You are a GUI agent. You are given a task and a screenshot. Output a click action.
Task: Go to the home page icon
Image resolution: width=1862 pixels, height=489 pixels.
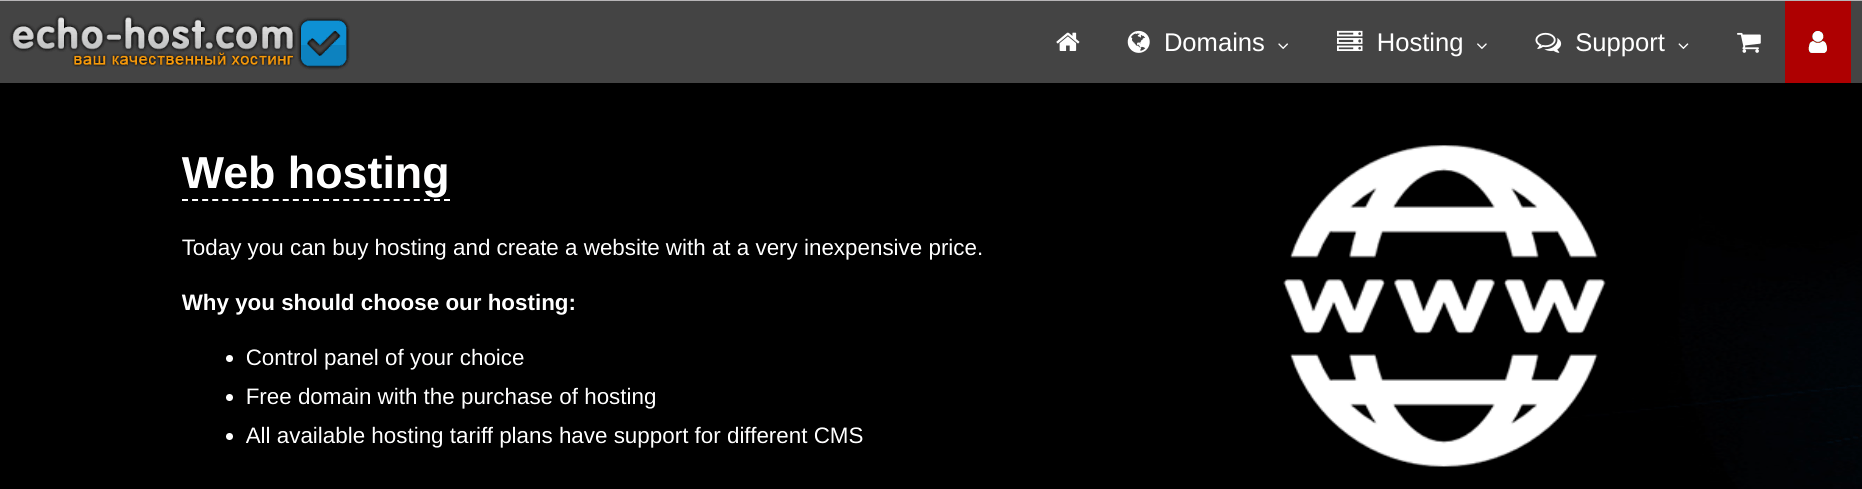pyautogui.click(x=1068, y=42)
